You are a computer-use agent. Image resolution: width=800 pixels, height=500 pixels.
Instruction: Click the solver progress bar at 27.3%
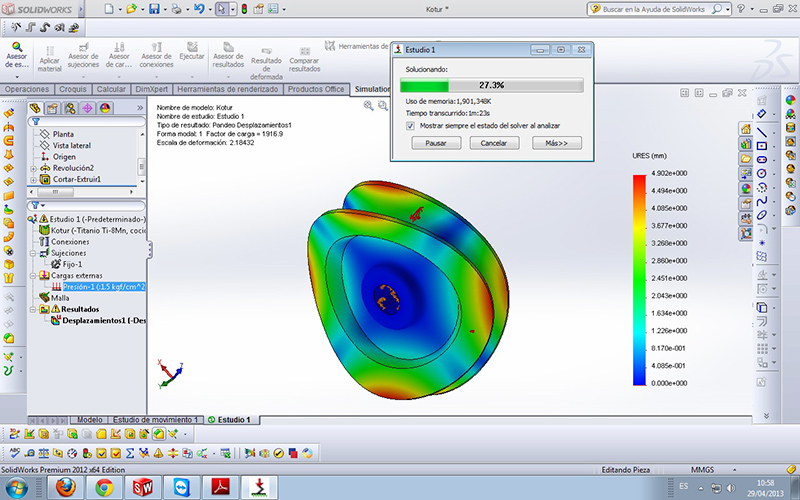[491, 86]
